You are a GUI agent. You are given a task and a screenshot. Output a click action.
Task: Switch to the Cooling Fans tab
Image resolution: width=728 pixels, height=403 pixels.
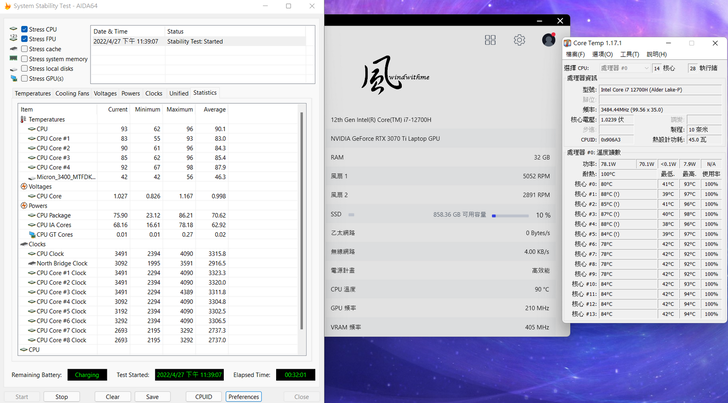pos(72,93)
